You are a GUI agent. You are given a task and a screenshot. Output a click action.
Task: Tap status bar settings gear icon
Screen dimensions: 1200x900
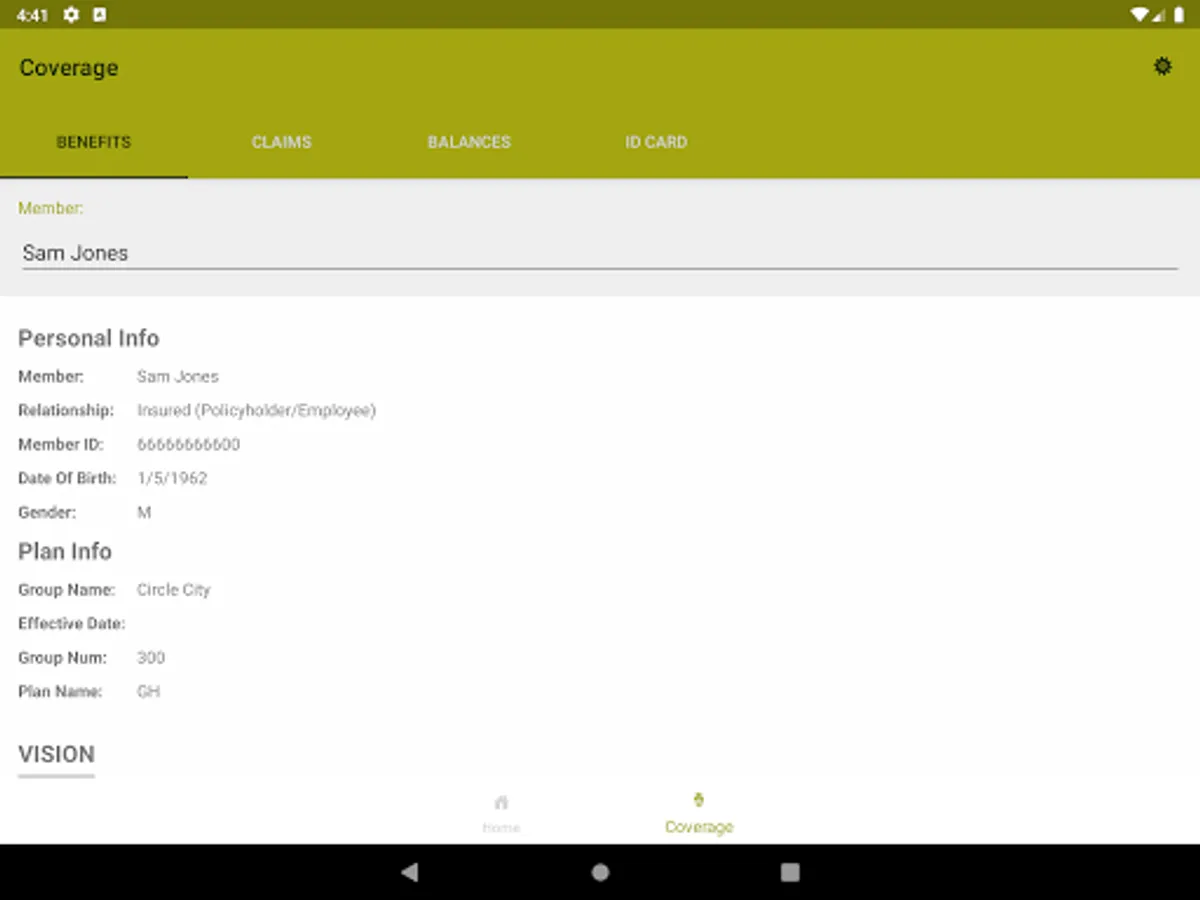71,14
